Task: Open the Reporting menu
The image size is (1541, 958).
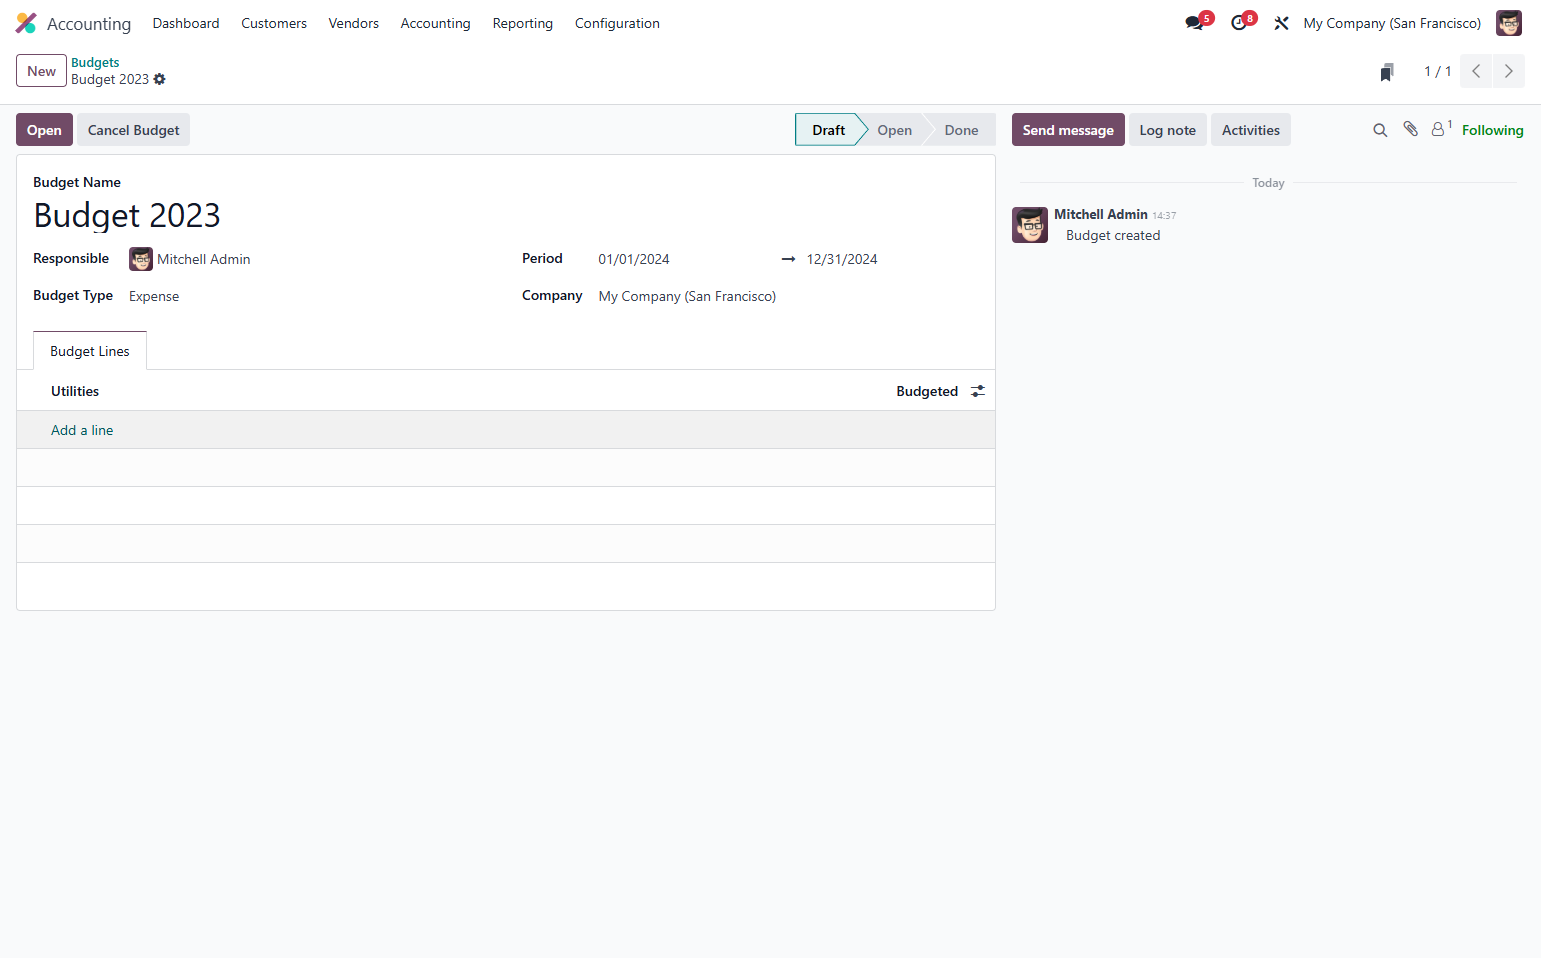Action: tap(523, 23)
